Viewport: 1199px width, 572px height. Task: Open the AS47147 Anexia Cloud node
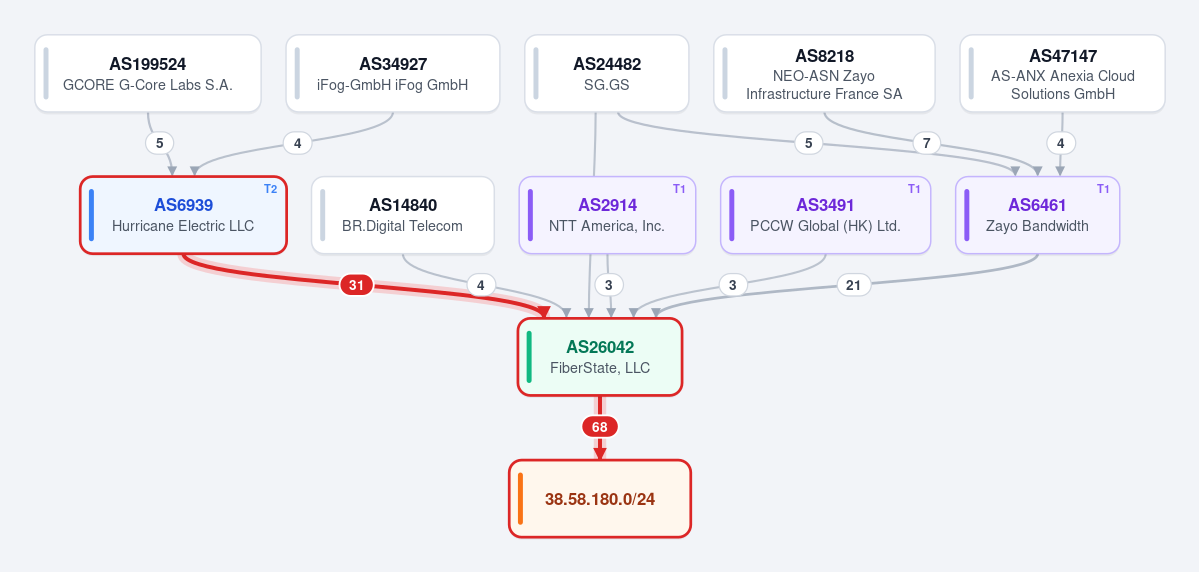click(x=1062, y=73)
